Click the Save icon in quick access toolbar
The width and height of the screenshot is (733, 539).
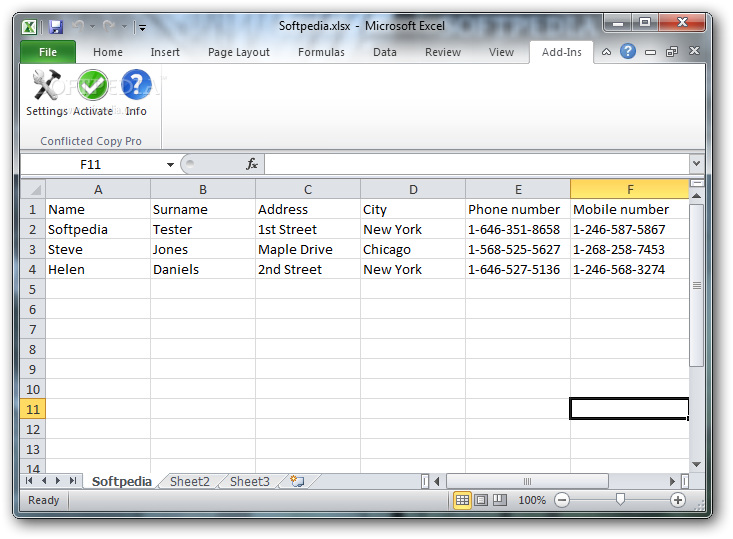[x=56, y=27]
